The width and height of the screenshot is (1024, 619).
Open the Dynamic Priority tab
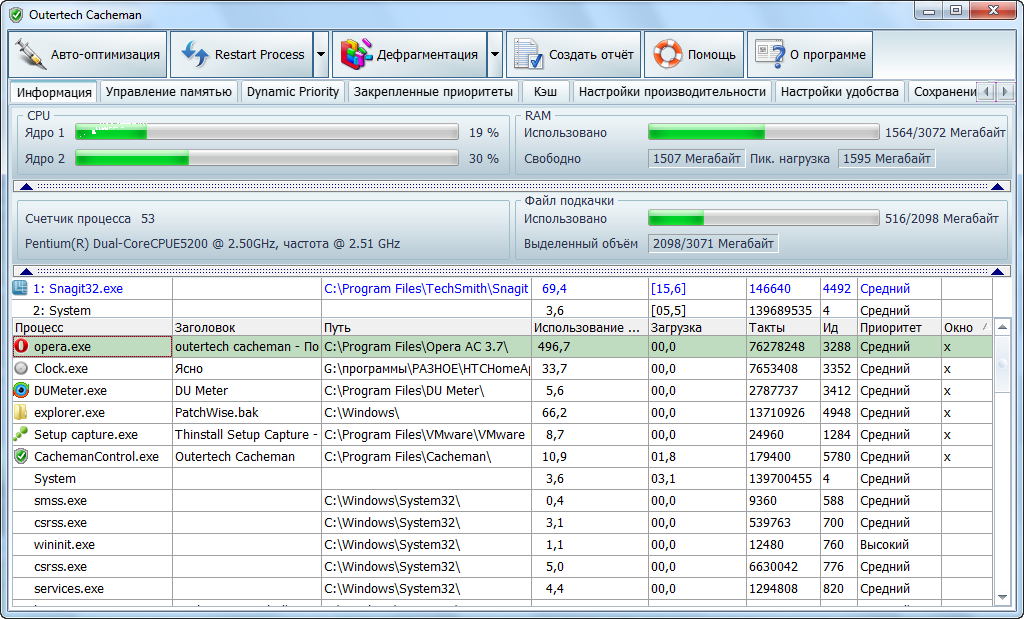click(x=293, y=91)
